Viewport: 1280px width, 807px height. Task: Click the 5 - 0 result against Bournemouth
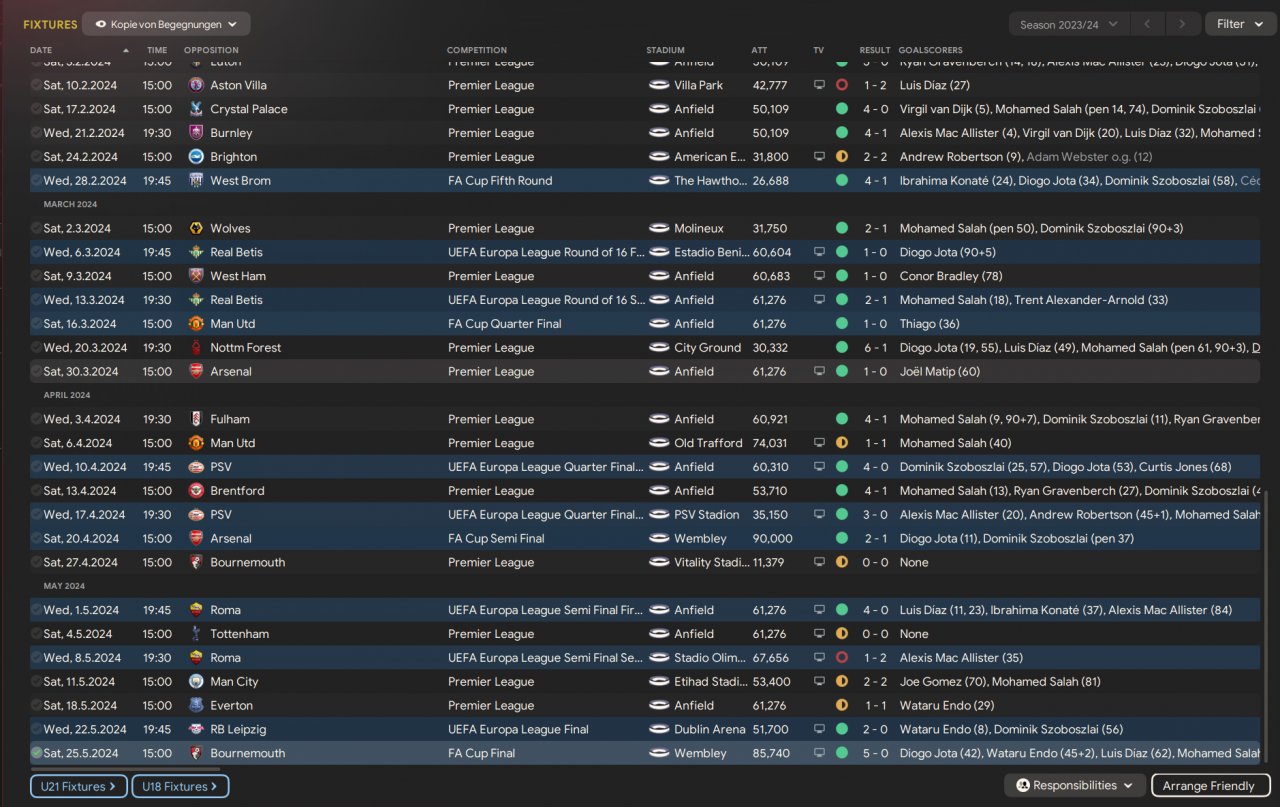click(876, 753)
